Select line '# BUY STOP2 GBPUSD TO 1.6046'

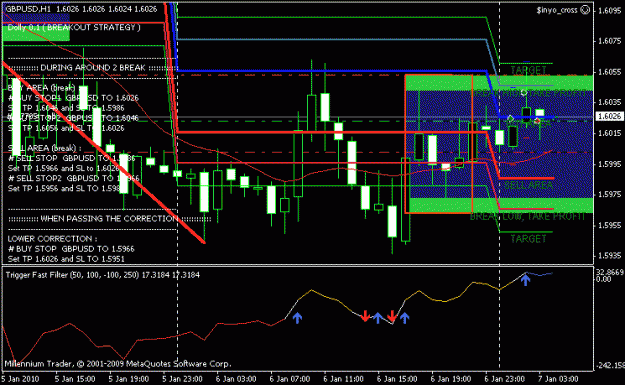pyautogui.click(x=73, y=118)
